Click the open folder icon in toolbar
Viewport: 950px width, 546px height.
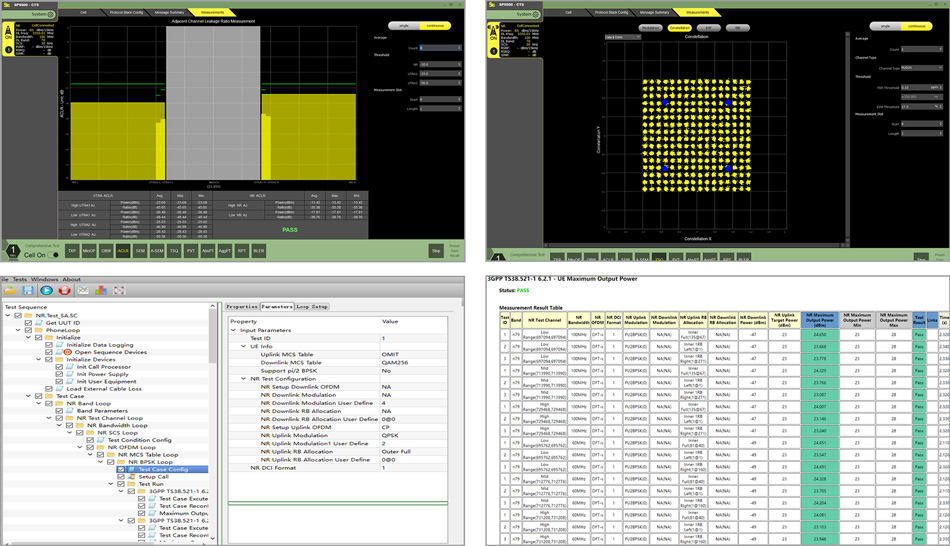pos(11,291)
